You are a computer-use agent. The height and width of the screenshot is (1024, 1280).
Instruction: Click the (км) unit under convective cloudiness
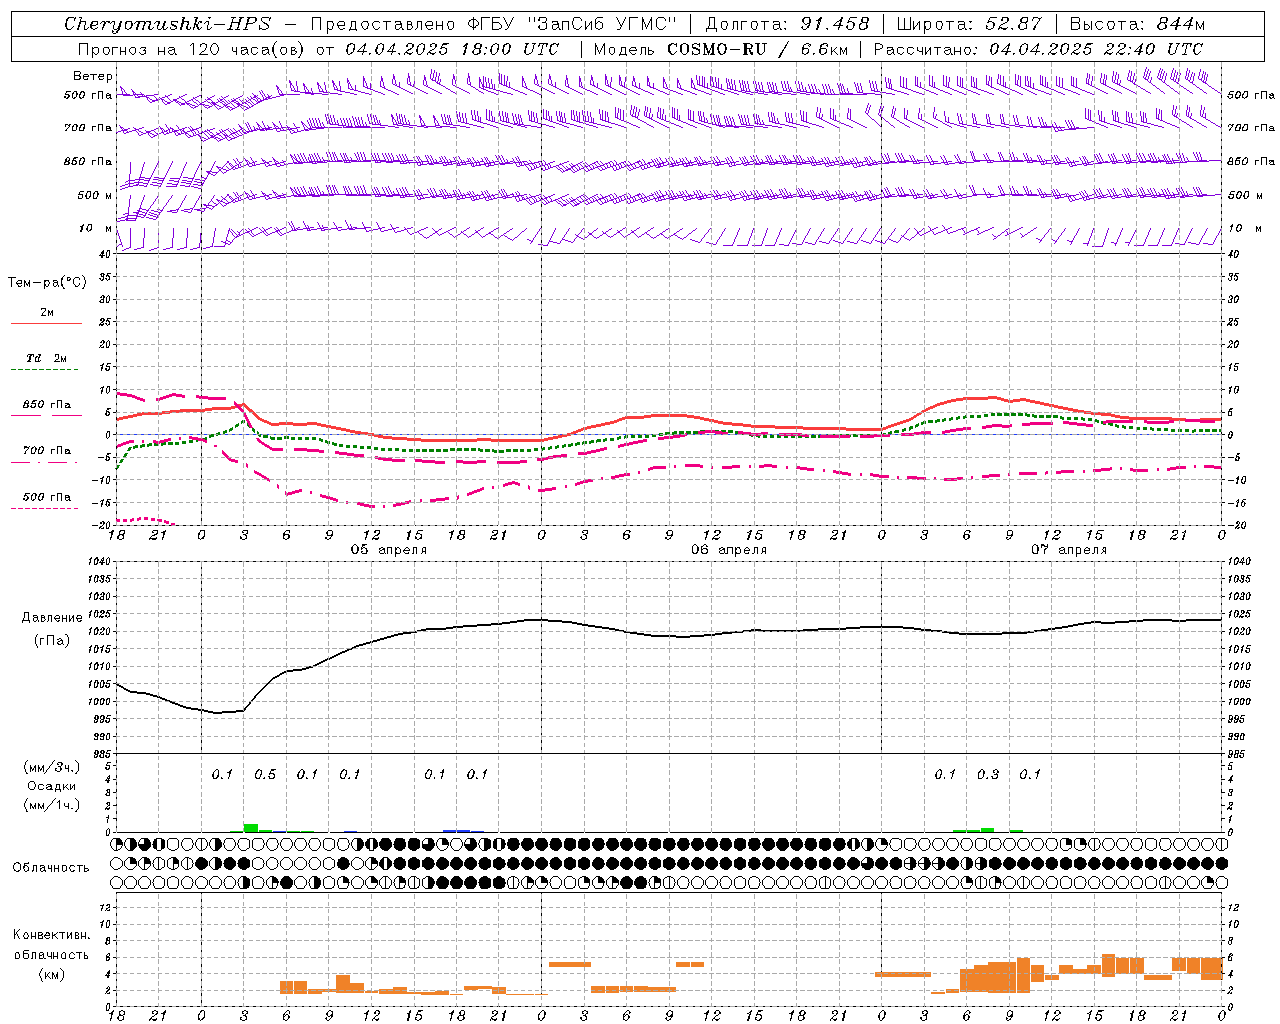[52, 974]
